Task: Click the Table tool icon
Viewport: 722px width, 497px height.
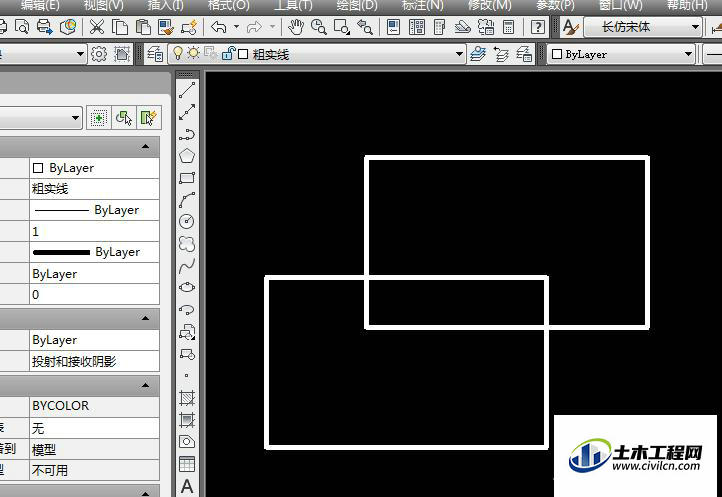Action: pyautogui.click(x=187, y=464)
